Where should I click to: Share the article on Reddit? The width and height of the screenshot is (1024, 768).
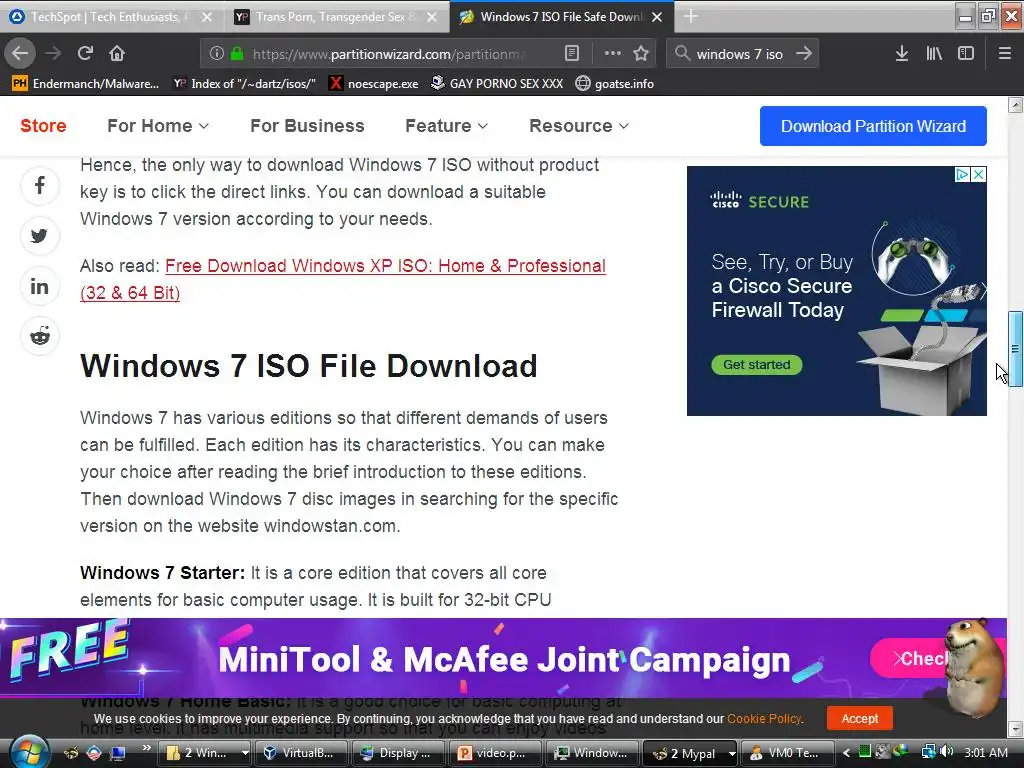point(40,336)
